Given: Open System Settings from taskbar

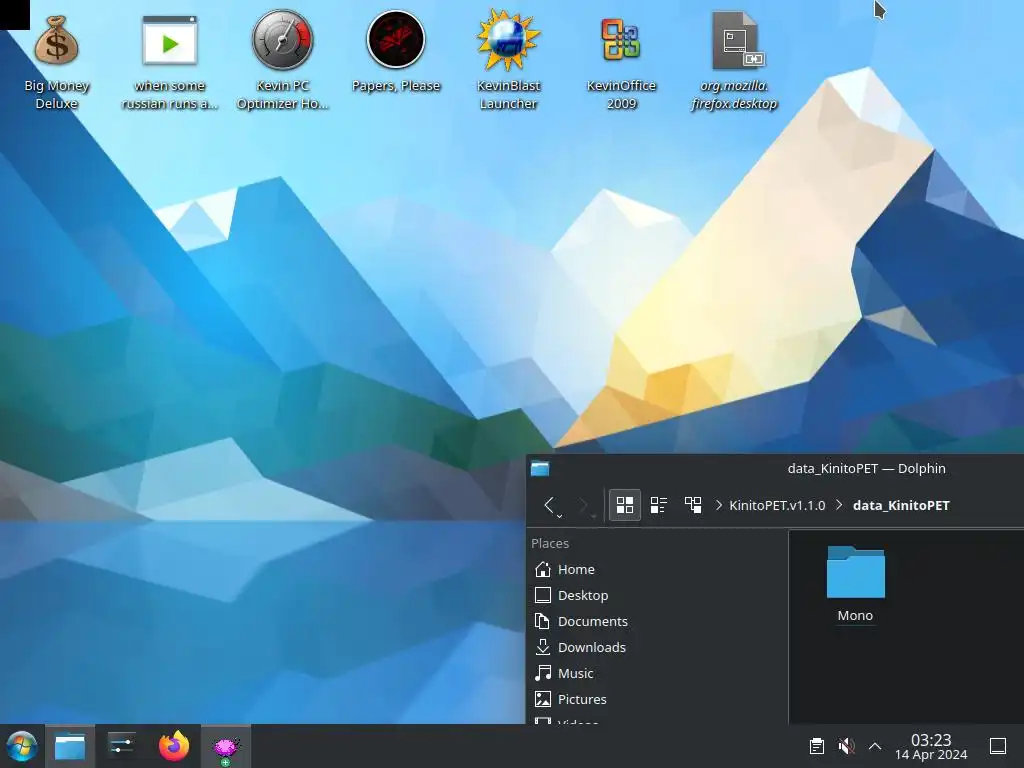Looking at the screenshot, I should pyautogui.click(x=122, y=746).
